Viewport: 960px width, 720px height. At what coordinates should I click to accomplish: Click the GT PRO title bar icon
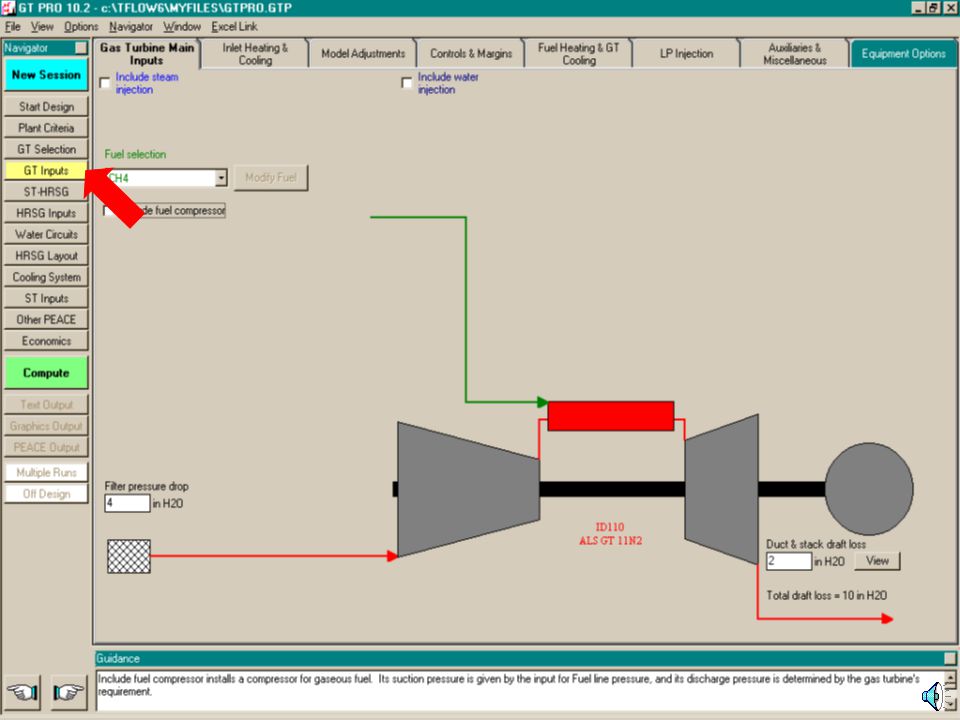(x=8, y=8)
